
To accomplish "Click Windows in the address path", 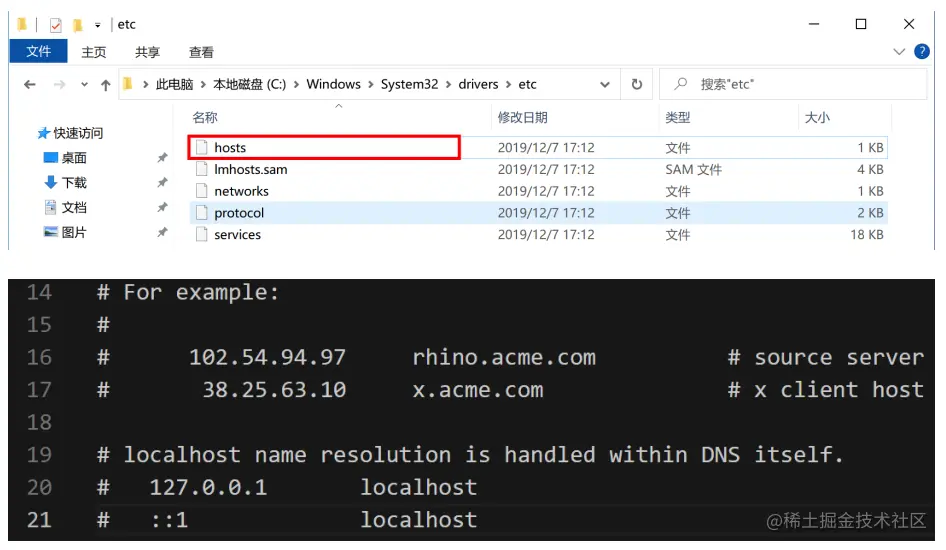I will coord(333,84).
